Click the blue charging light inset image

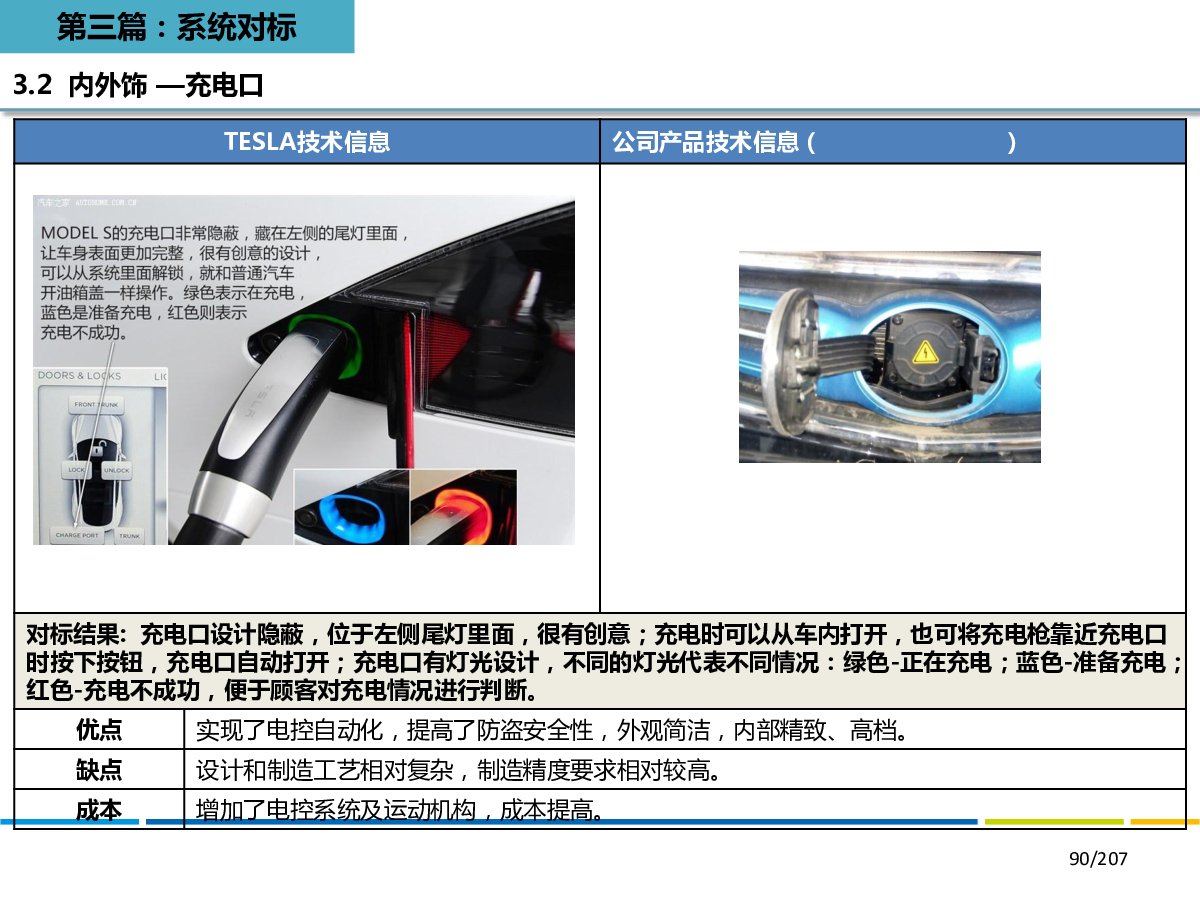coord(351,507)
